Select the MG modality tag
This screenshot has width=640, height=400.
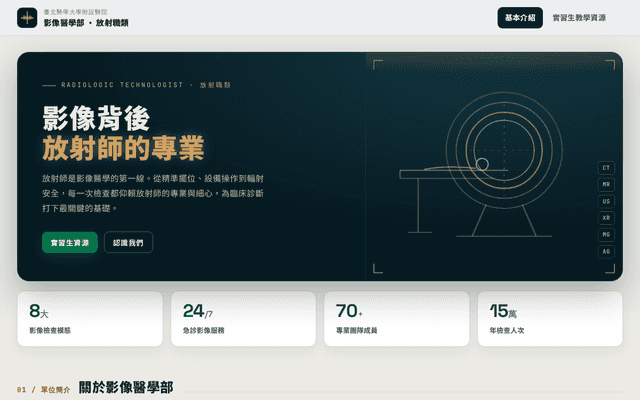click(x=606, y=235)
